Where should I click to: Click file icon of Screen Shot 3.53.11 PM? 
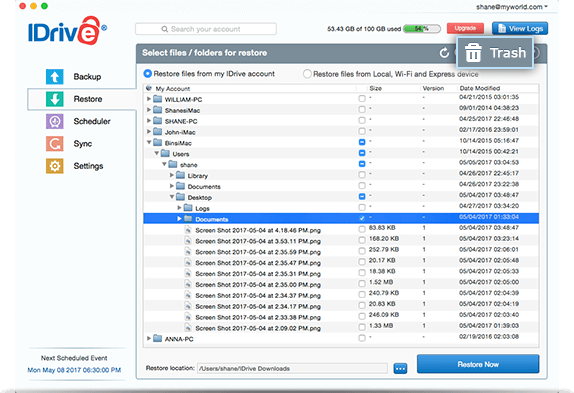click(188, 241)
